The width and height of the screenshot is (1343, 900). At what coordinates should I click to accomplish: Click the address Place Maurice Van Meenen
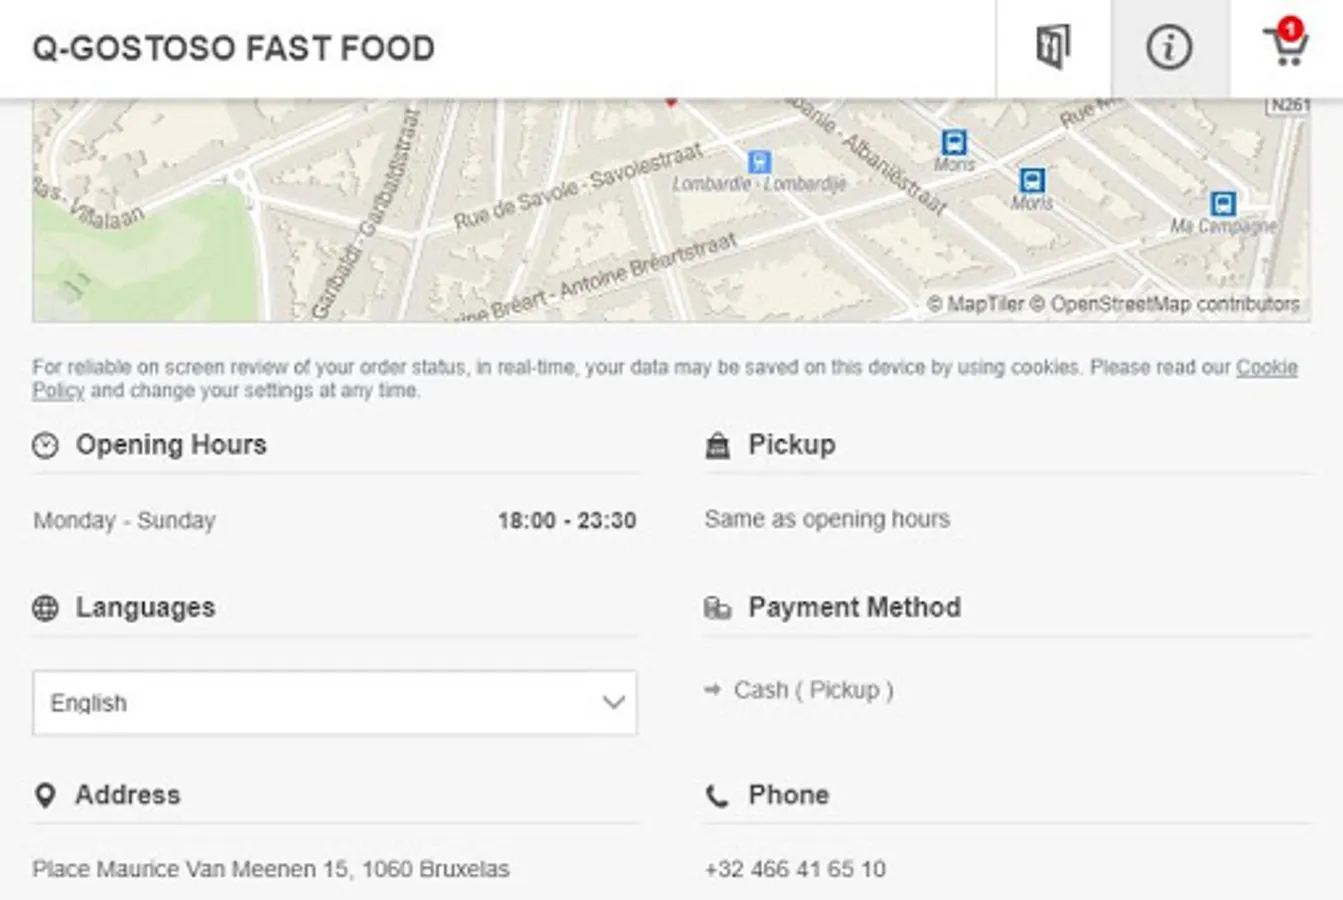pyautogui.click(x=270, y=869)
